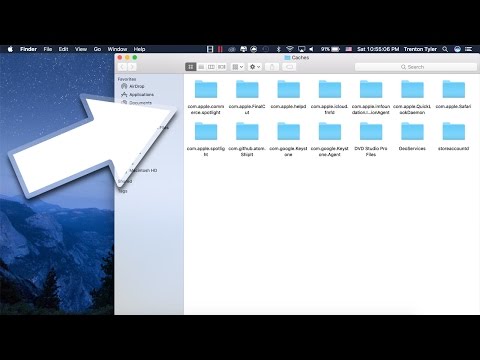Viewport: 480px width, 360px height.
Task: Select the com.google.Keystone folder
Action: point(288,139)
